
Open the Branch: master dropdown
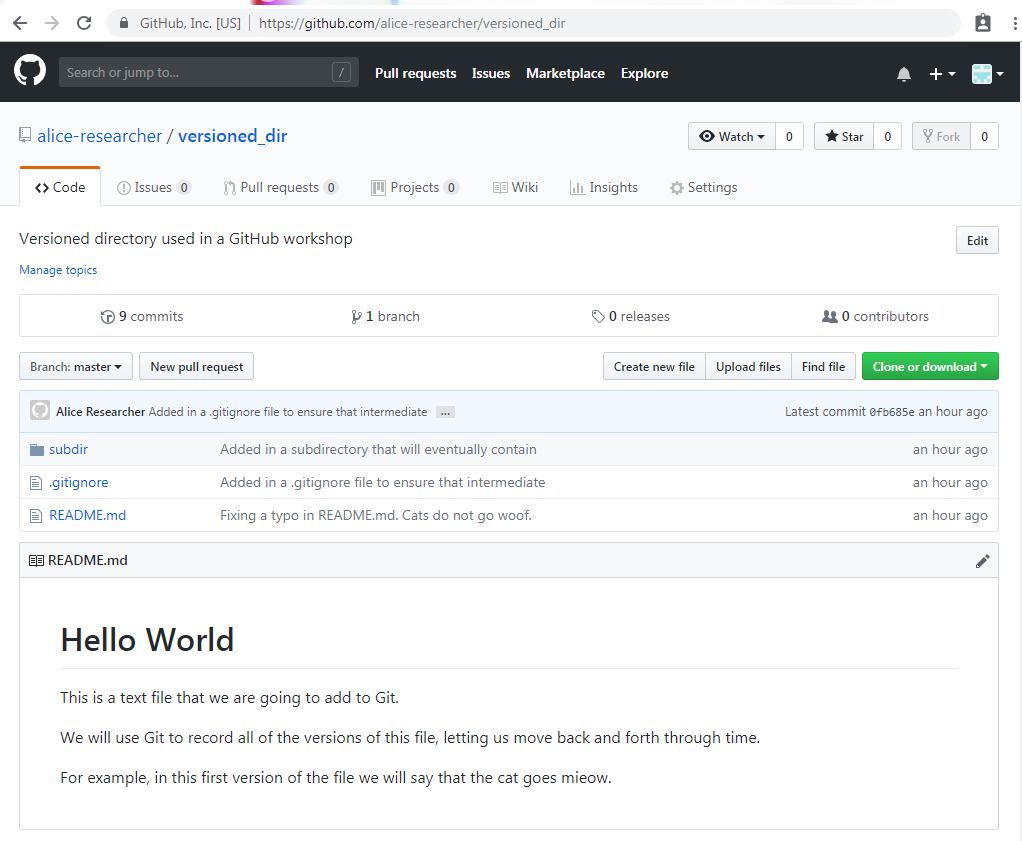pos(75,366)
